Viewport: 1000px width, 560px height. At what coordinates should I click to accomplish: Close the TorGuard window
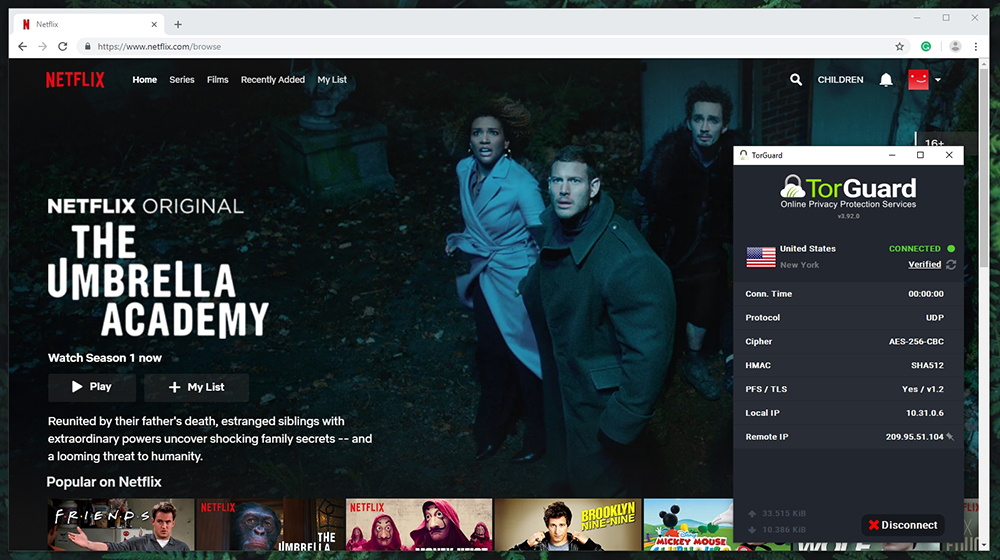(949, 155)
